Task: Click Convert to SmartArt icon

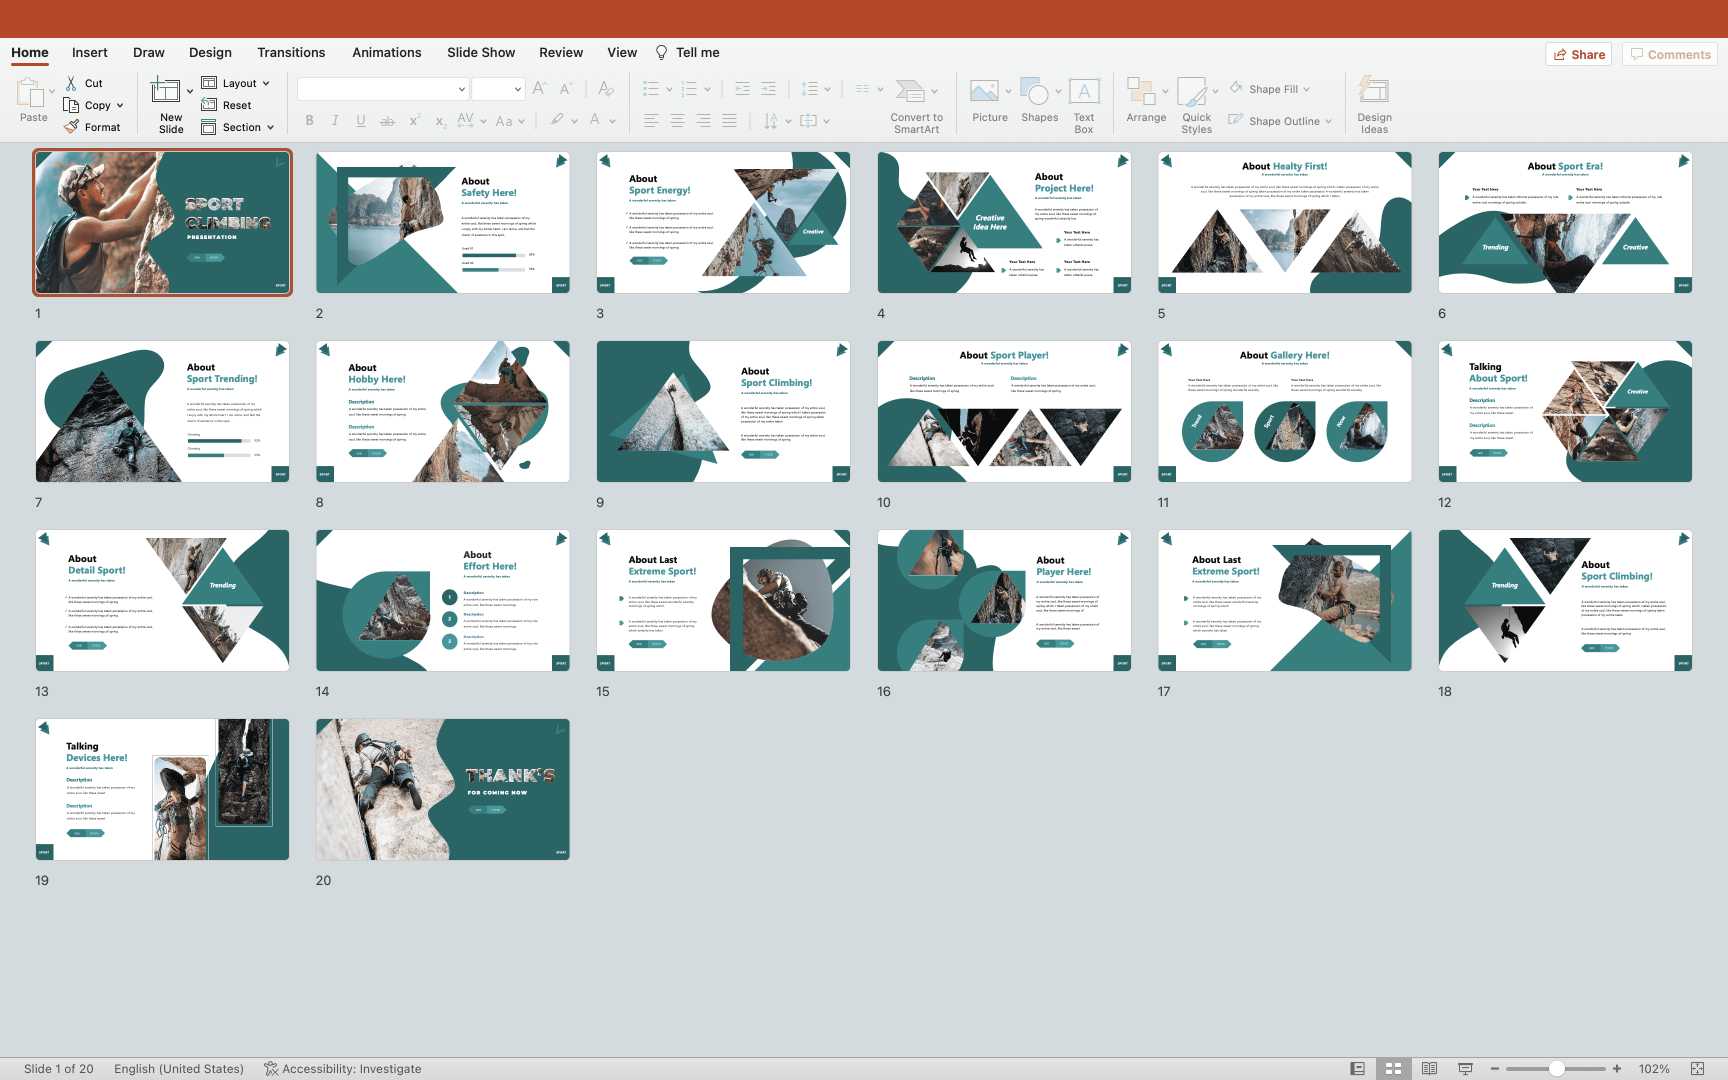Action: coord(910,93)
